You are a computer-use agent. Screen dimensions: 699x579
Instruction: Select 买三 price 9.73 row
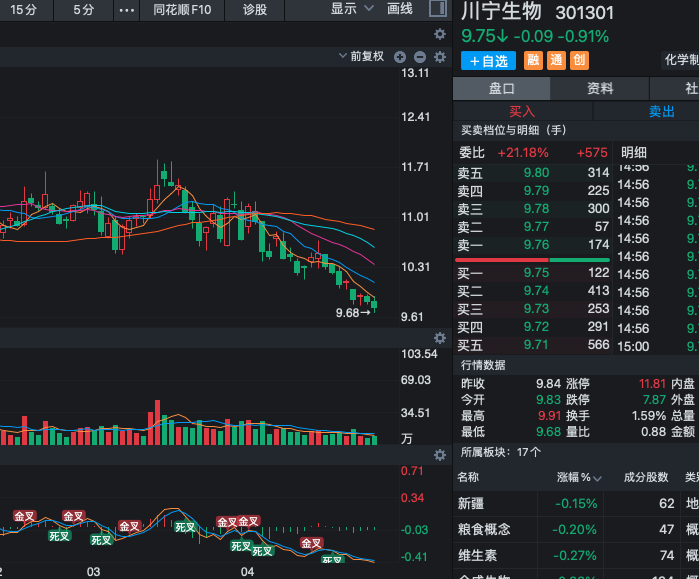pyautogui.click(x=533, y=309)
